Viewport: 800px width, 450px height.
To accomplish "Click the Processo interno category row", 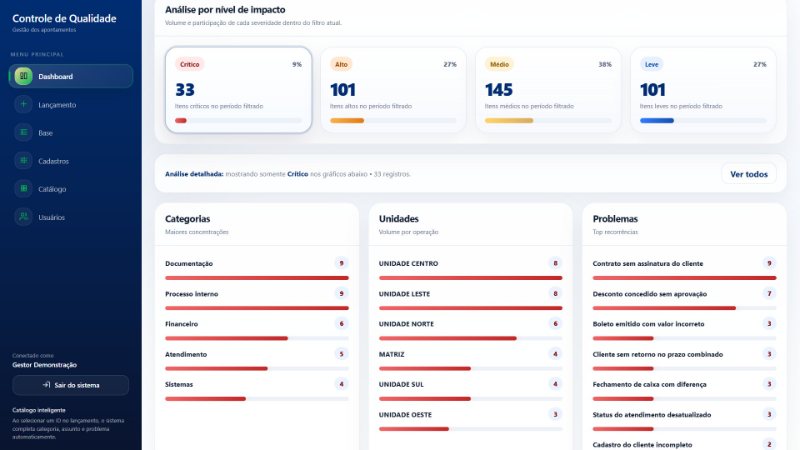I will (257, 300).
